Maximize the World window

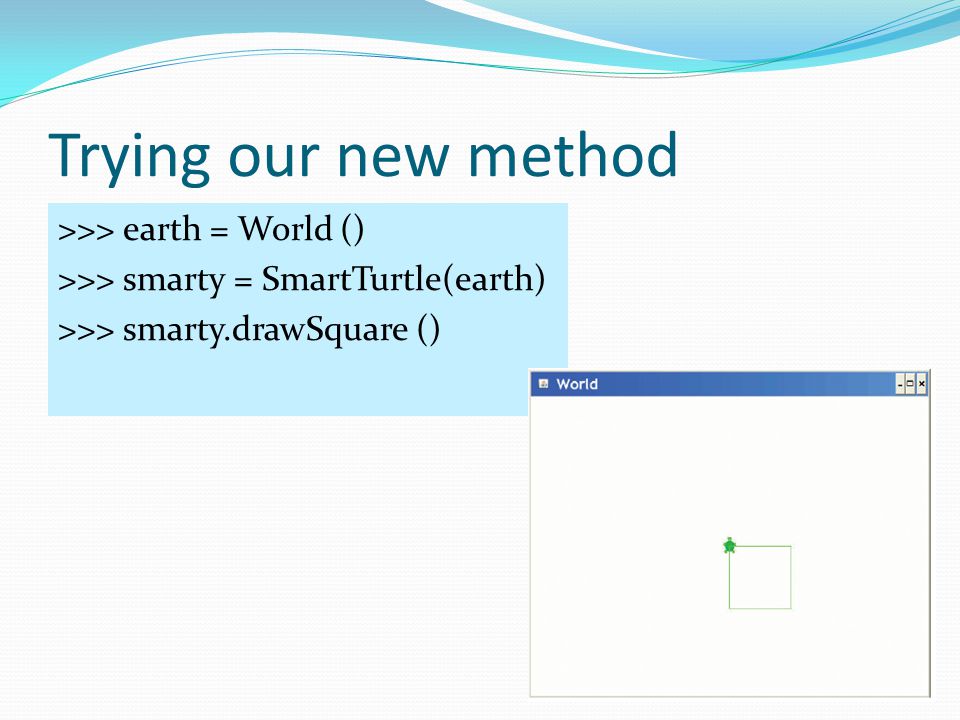coord(910,384)
